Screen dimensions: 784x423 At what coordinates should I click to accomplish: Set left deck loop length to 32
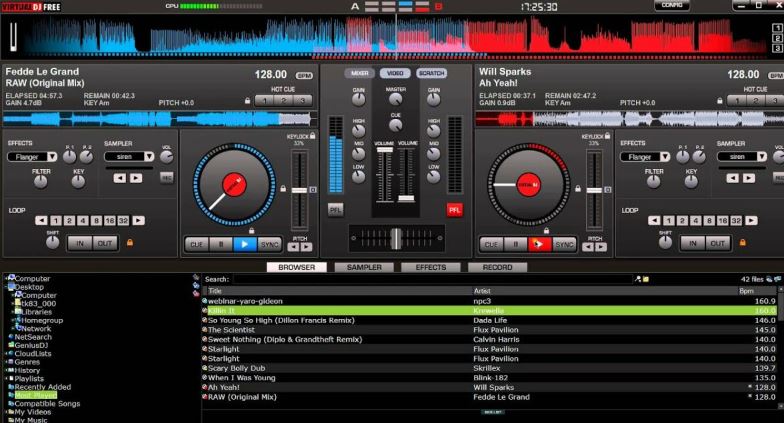coord(123,220)
